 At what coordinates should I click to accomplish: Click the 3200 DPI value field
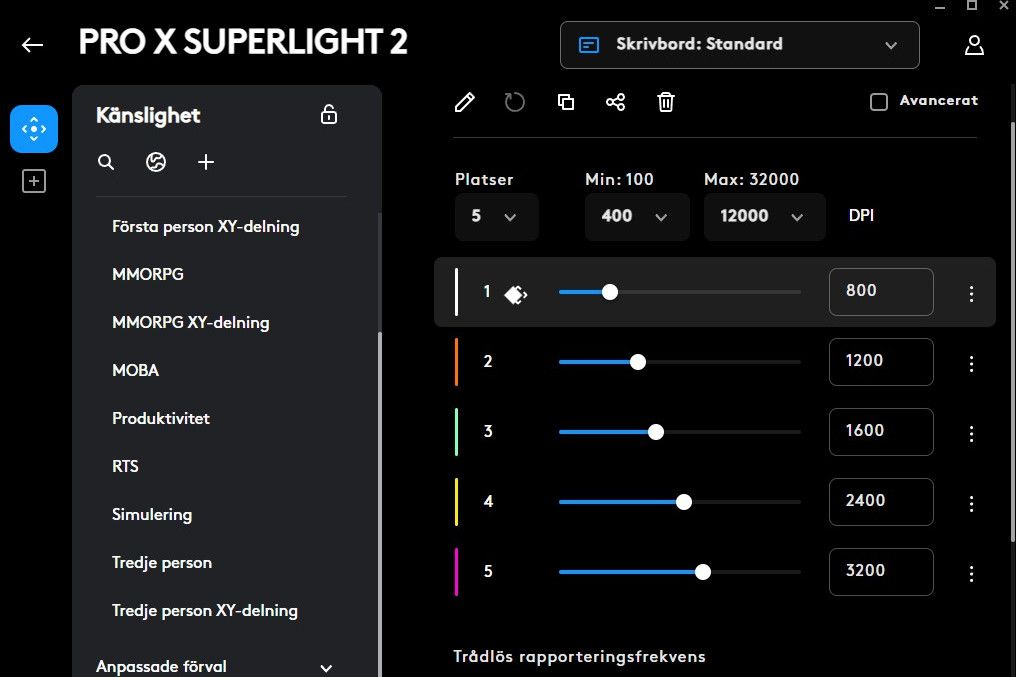881,572
